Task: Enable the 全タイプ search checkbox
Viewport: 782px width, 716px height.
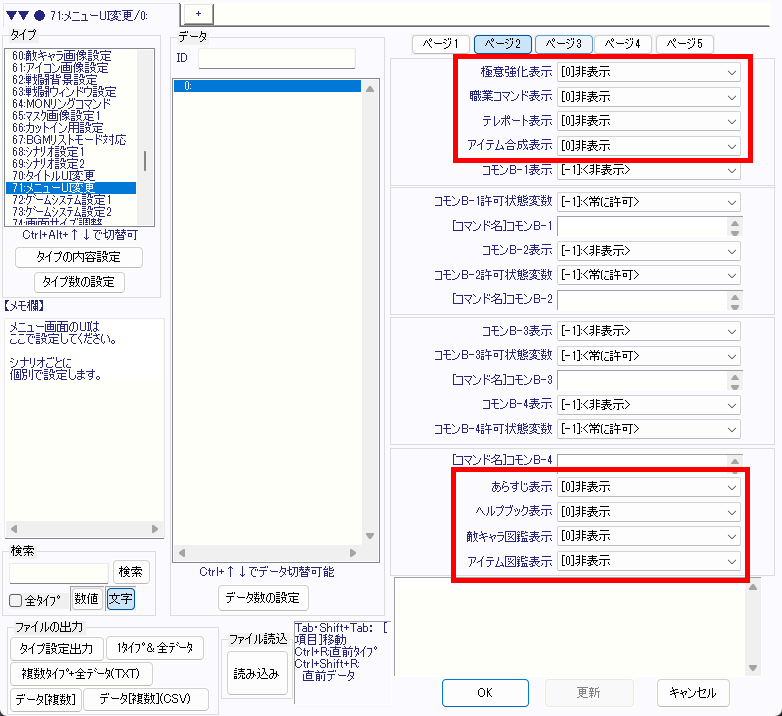Action: click(16, 600)
